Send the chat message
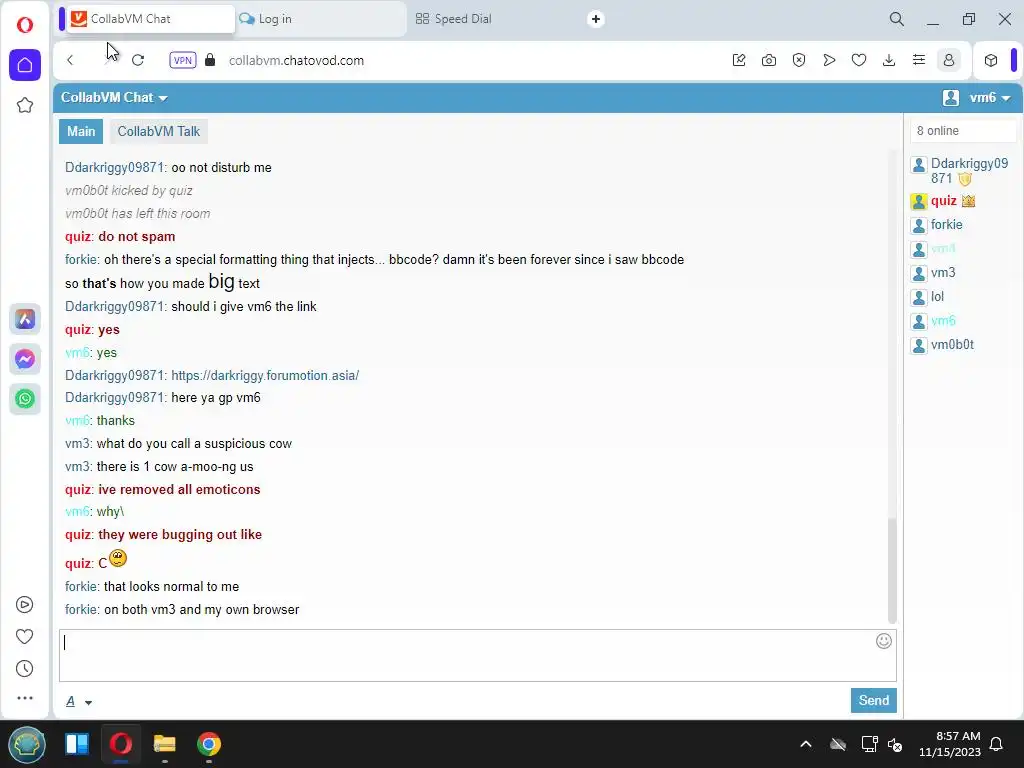The image size is (1024, 768). [x=873, y=700]
